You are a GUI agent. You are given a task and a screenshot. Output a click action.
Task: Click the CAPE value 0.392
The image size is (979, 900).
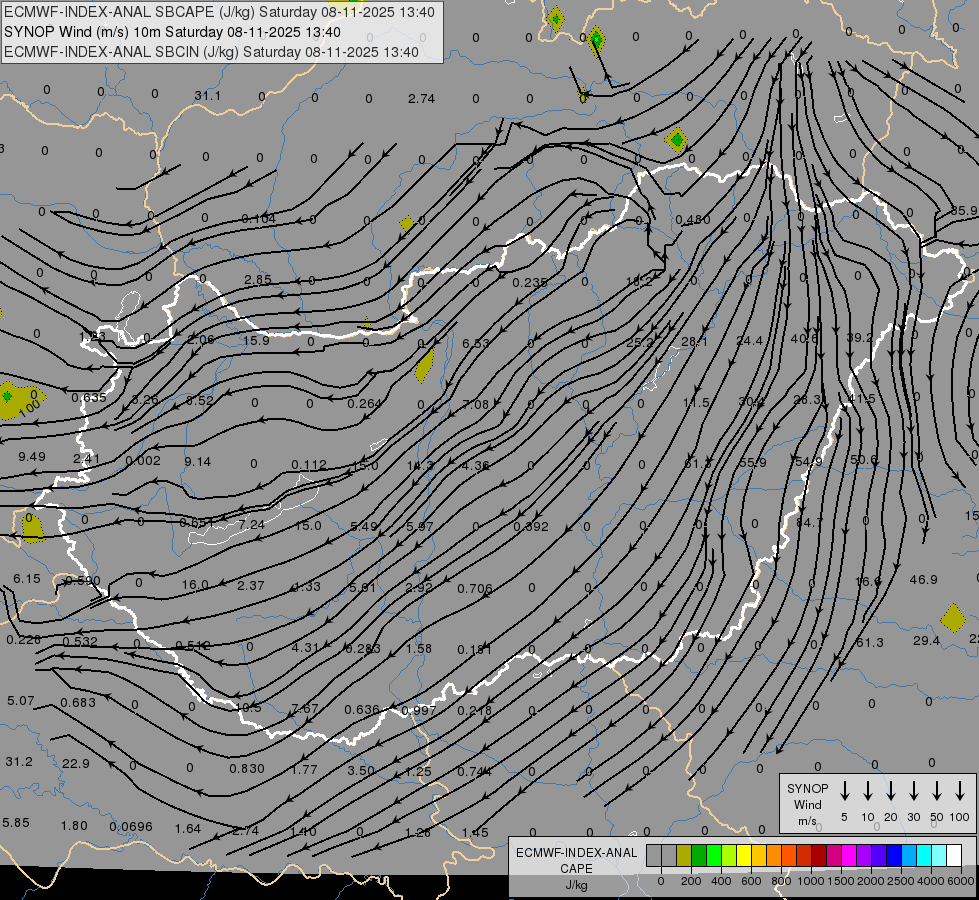(531, 527)
